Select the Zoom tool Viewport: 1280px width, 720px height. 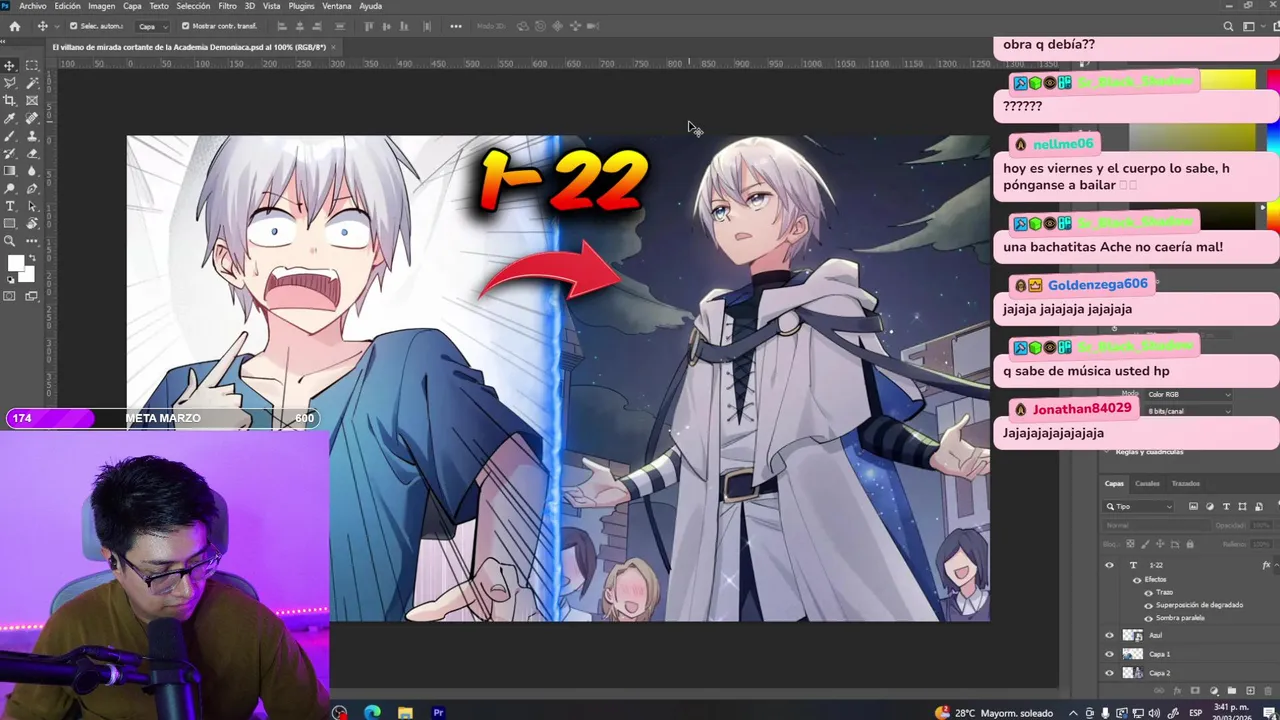click(10, 241)
